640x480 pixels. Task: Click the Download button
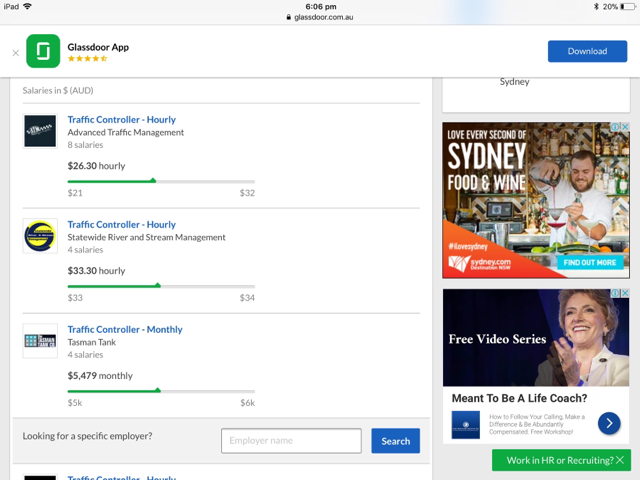tap(587, 51)
